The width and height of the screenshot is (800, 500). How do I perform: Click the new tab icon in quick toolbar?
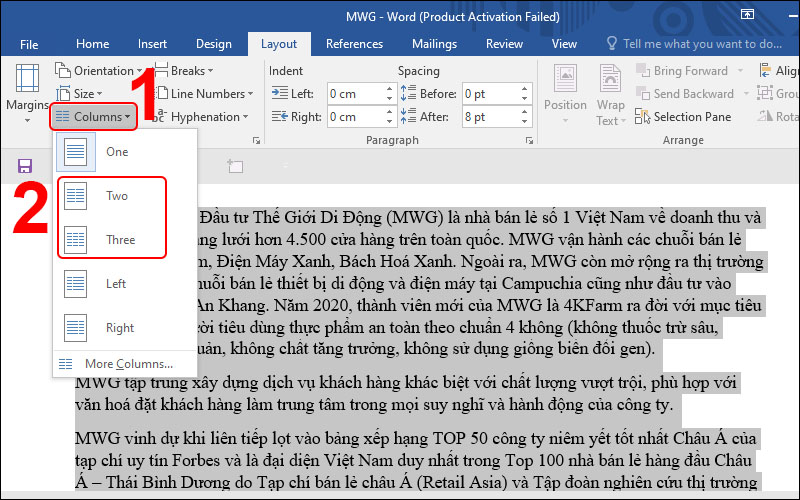coord(235,165)
